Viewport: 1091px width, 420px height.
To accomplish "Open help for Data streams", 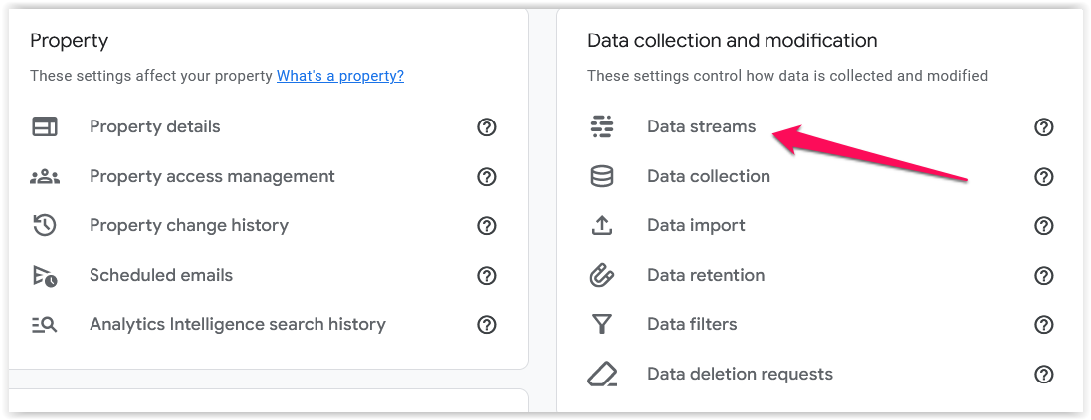I will tap(1044, 127).
